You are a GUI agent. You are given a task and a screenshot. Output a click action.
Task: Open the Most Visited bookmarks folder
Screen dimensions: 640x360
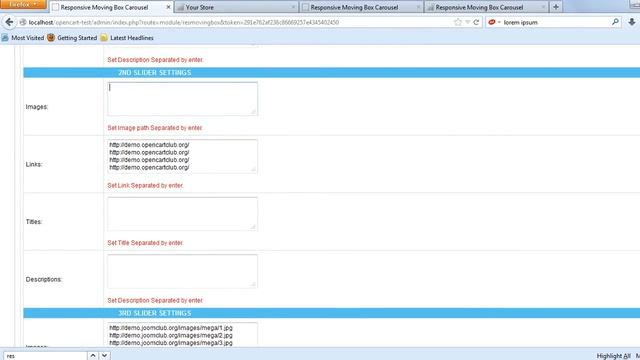click(x=23, y=38)
